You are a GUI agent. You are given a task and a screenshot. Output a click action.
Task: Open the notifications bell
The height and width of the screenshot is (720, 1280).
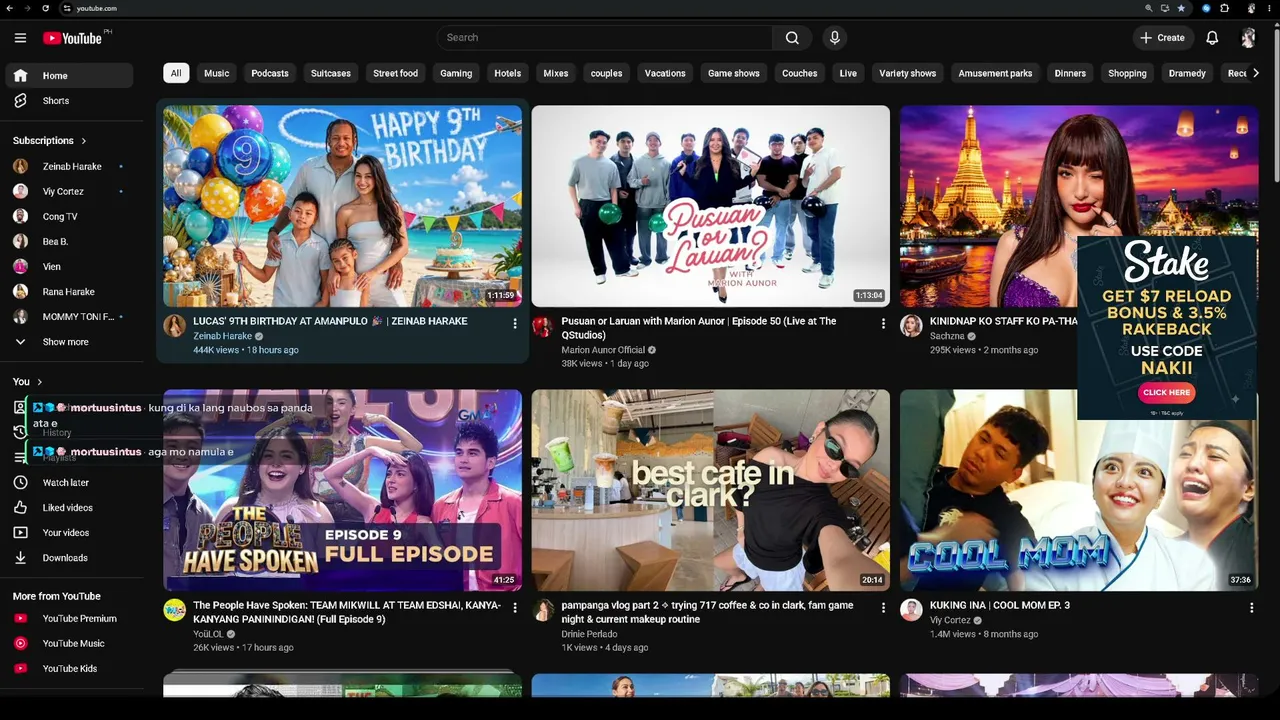[x=1212, y=38]
